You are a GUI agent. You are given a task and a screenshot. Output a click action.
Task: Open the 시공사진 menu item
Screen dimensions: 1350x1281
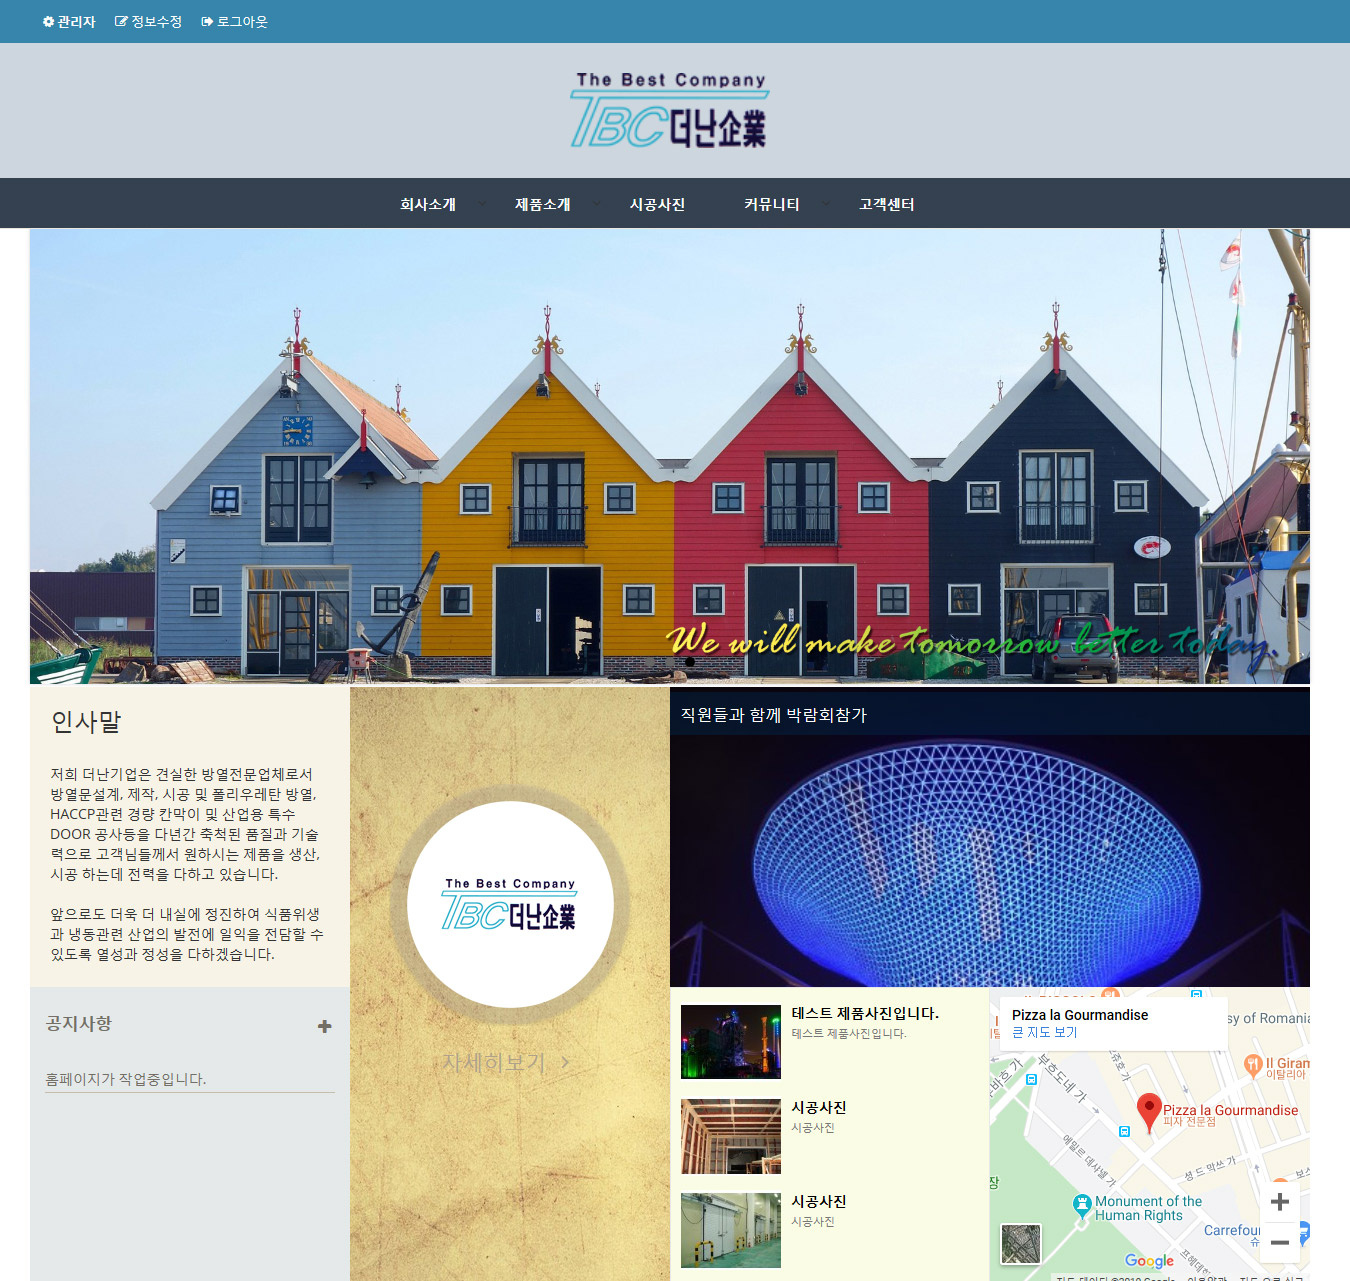tap(657, 204)
